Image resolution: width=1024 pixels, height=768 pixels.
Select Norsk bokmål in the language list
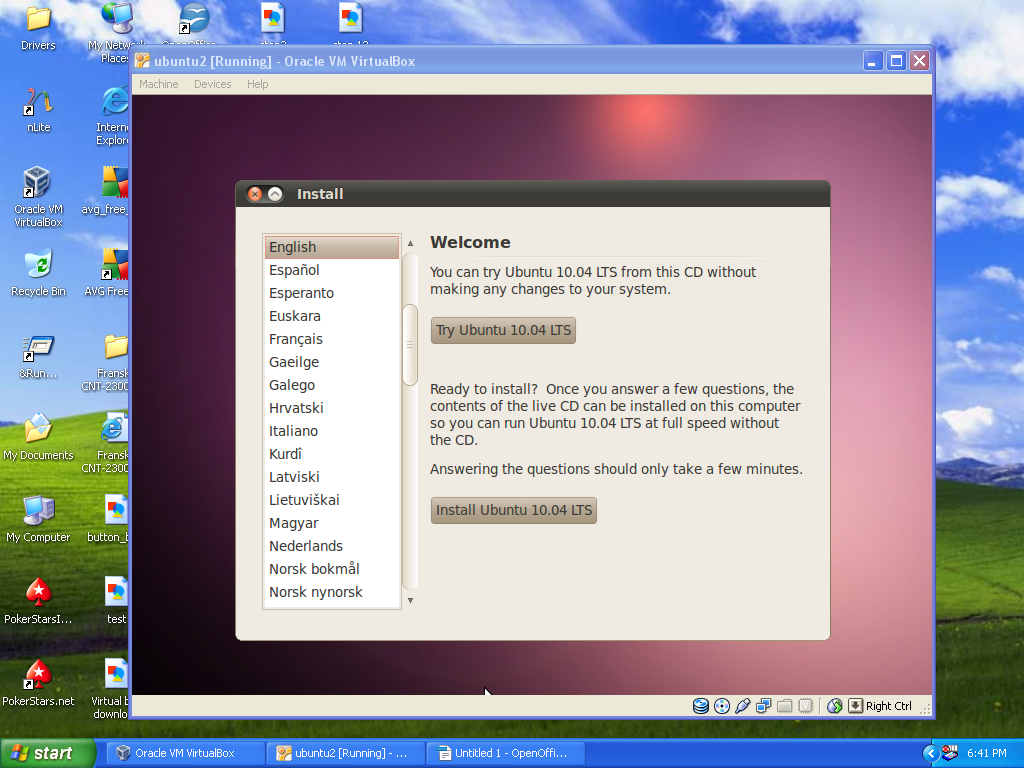(x=332, y=569)
